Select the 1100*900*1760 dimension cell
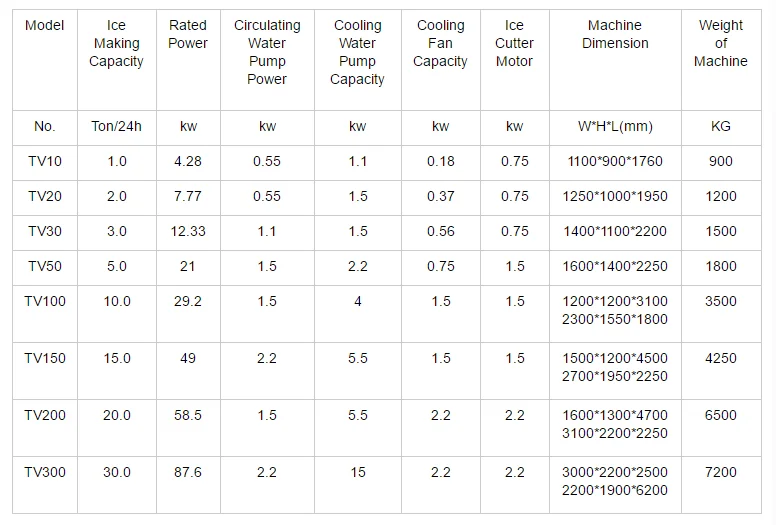The width and height of the screenshot is (776, 525). [615, 161]
